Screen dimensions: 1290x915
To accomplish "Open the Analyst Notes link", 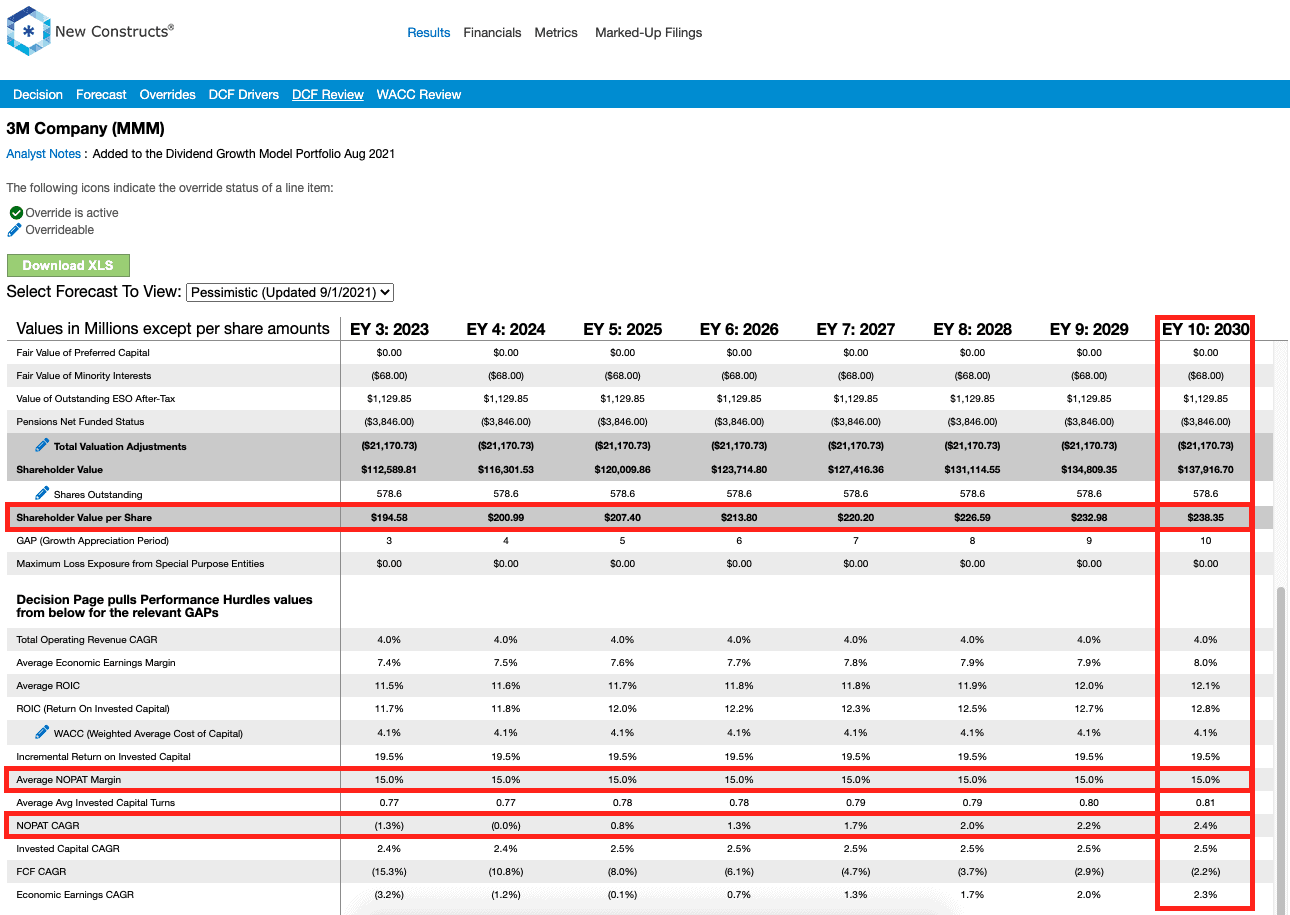I will (44, 154).
